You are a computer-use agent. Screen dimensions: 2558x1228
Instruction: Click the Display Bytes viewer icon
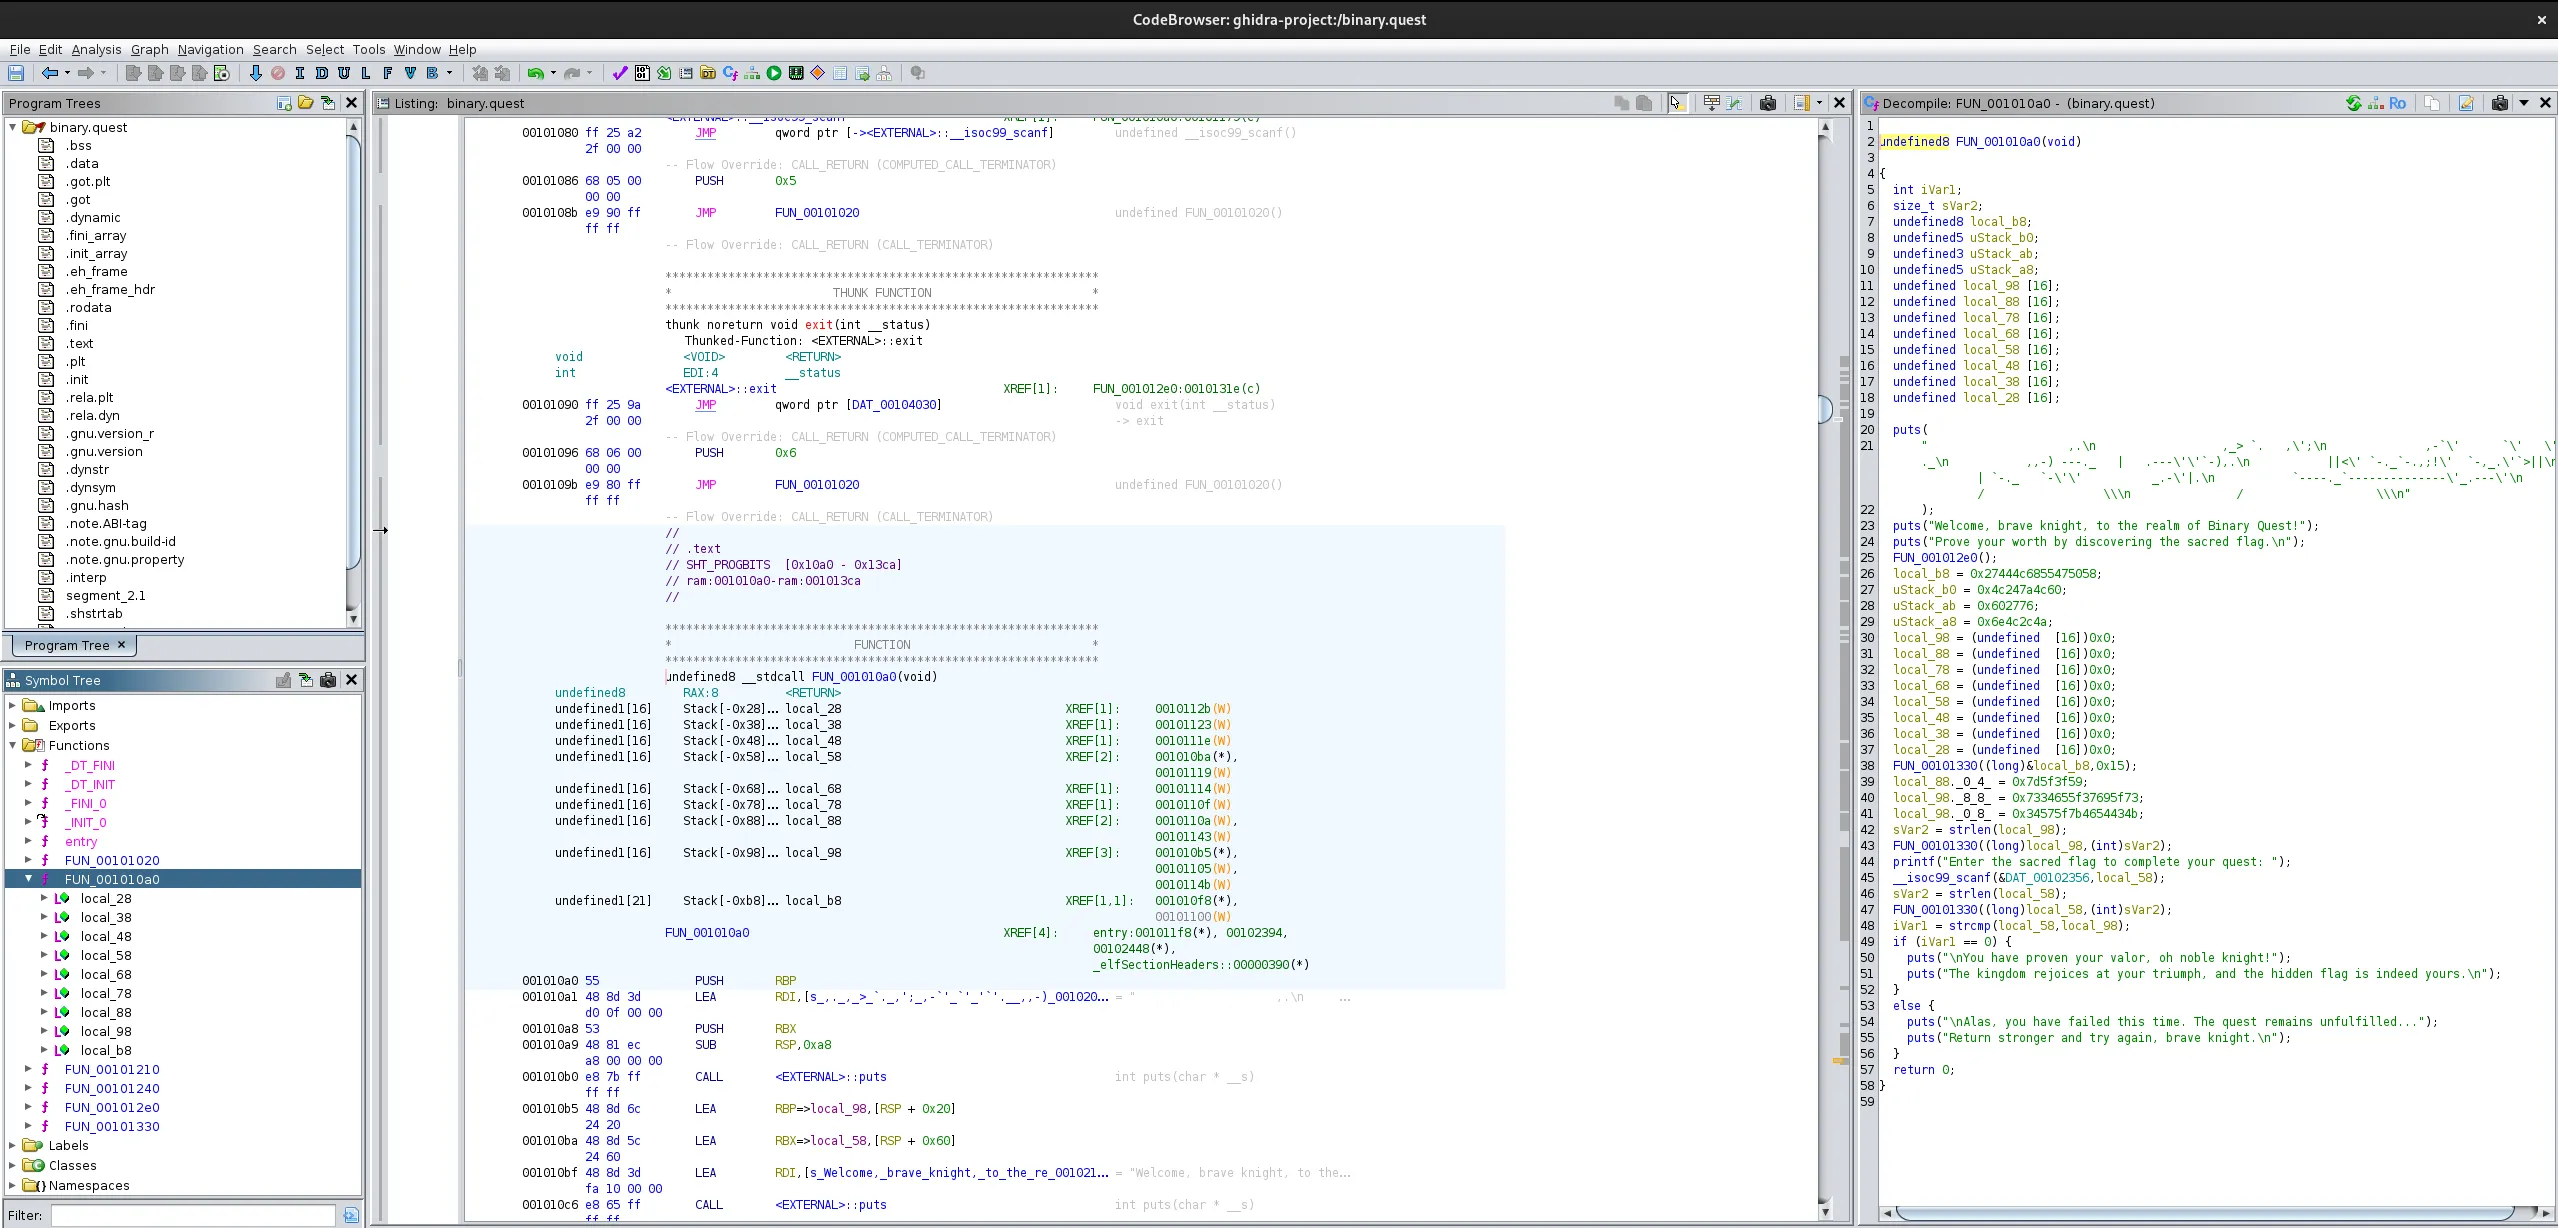(642, 73)
